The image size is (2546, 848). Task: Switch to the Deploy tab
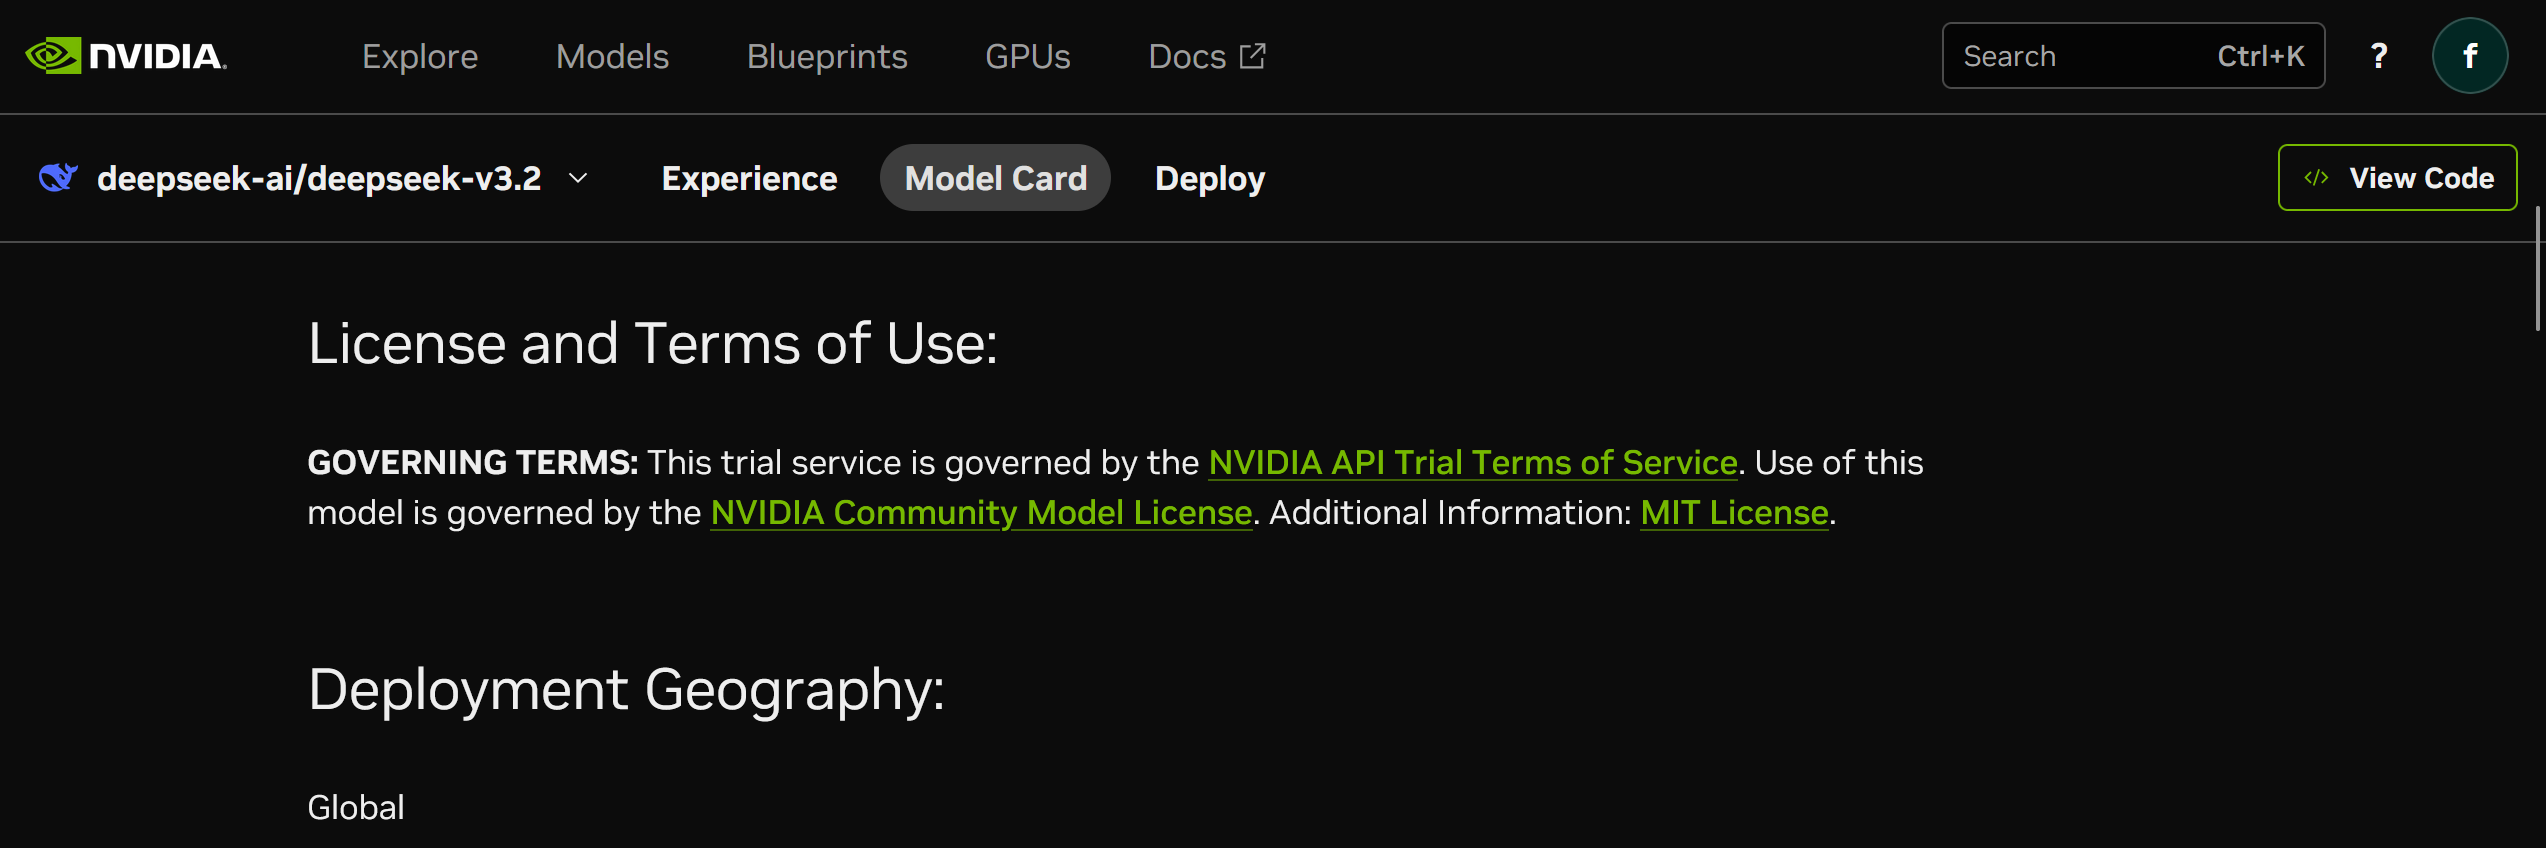(1210, 178)
